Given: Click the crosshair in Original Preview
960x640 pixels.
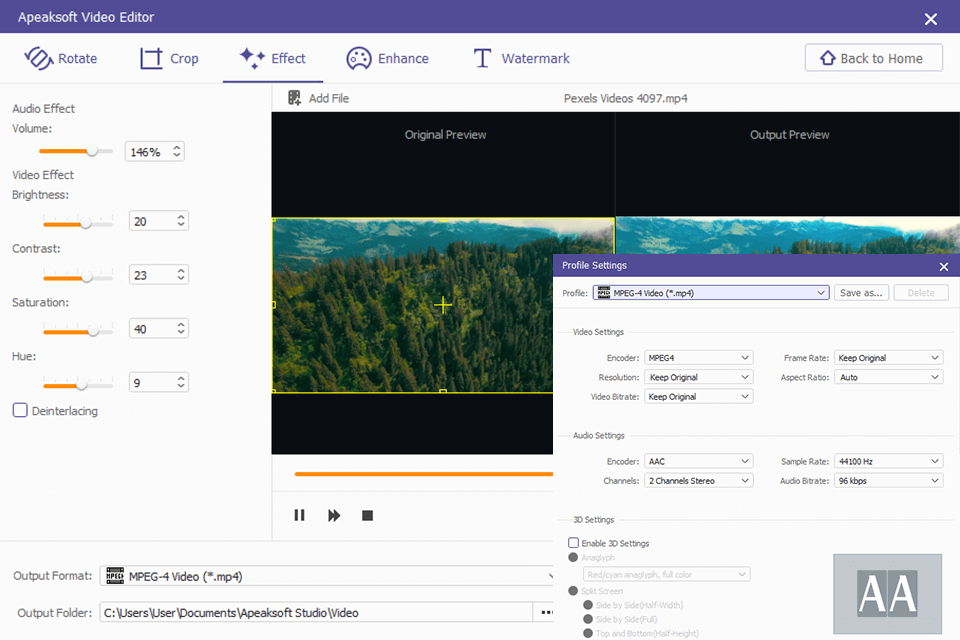Looking at the screenshot, I should 443,304.
